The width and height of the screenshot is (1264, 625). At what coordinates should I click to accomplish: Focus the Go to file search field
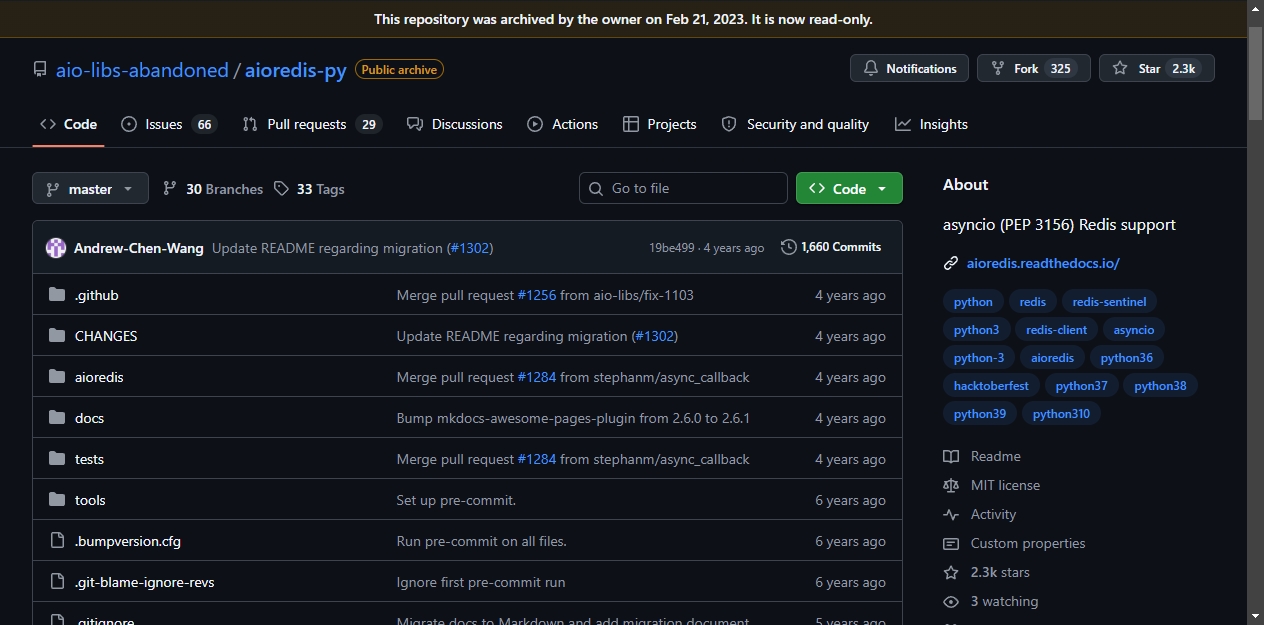pos(683,188)
